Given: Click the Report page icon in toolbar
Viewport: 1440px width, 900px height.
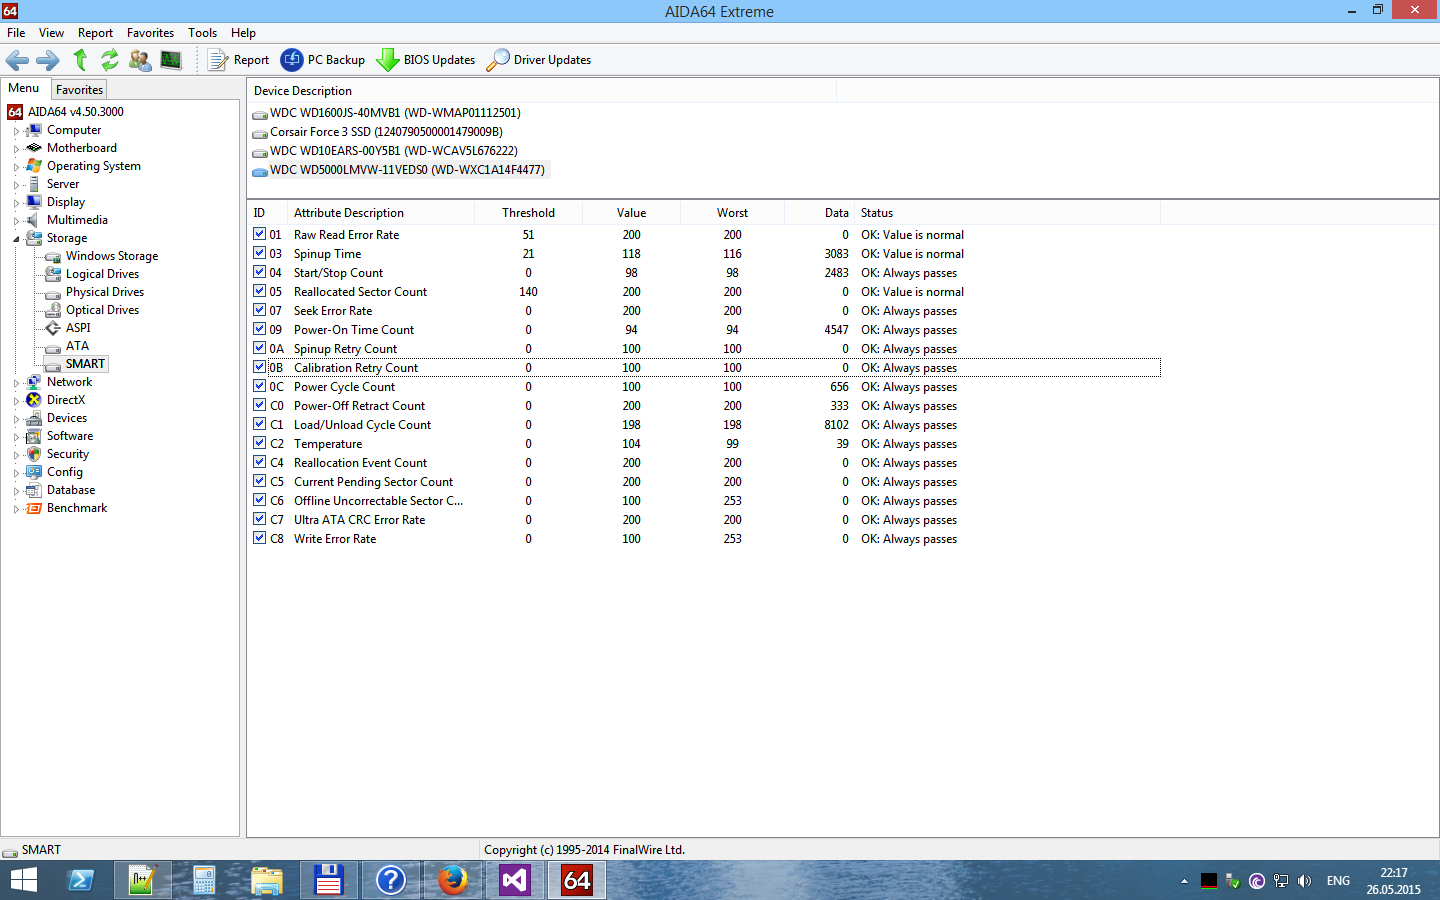Looking at the screenshot, I should pos(218,60).
